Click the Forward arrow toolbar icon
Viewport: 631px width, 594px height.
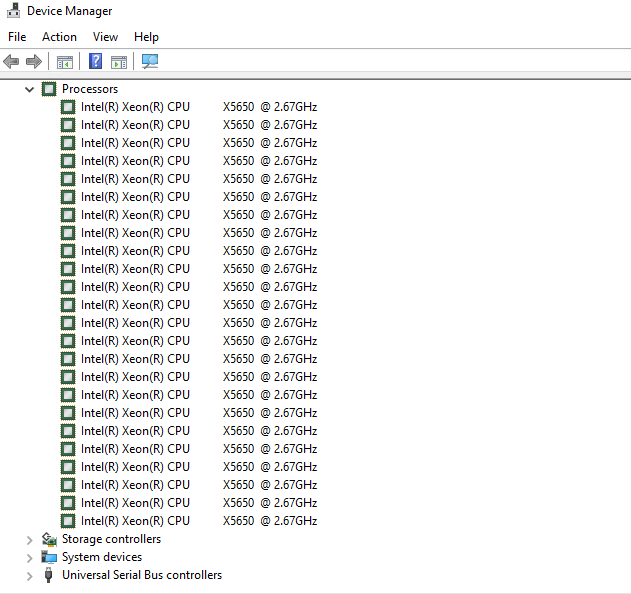[x=34, y=62]
